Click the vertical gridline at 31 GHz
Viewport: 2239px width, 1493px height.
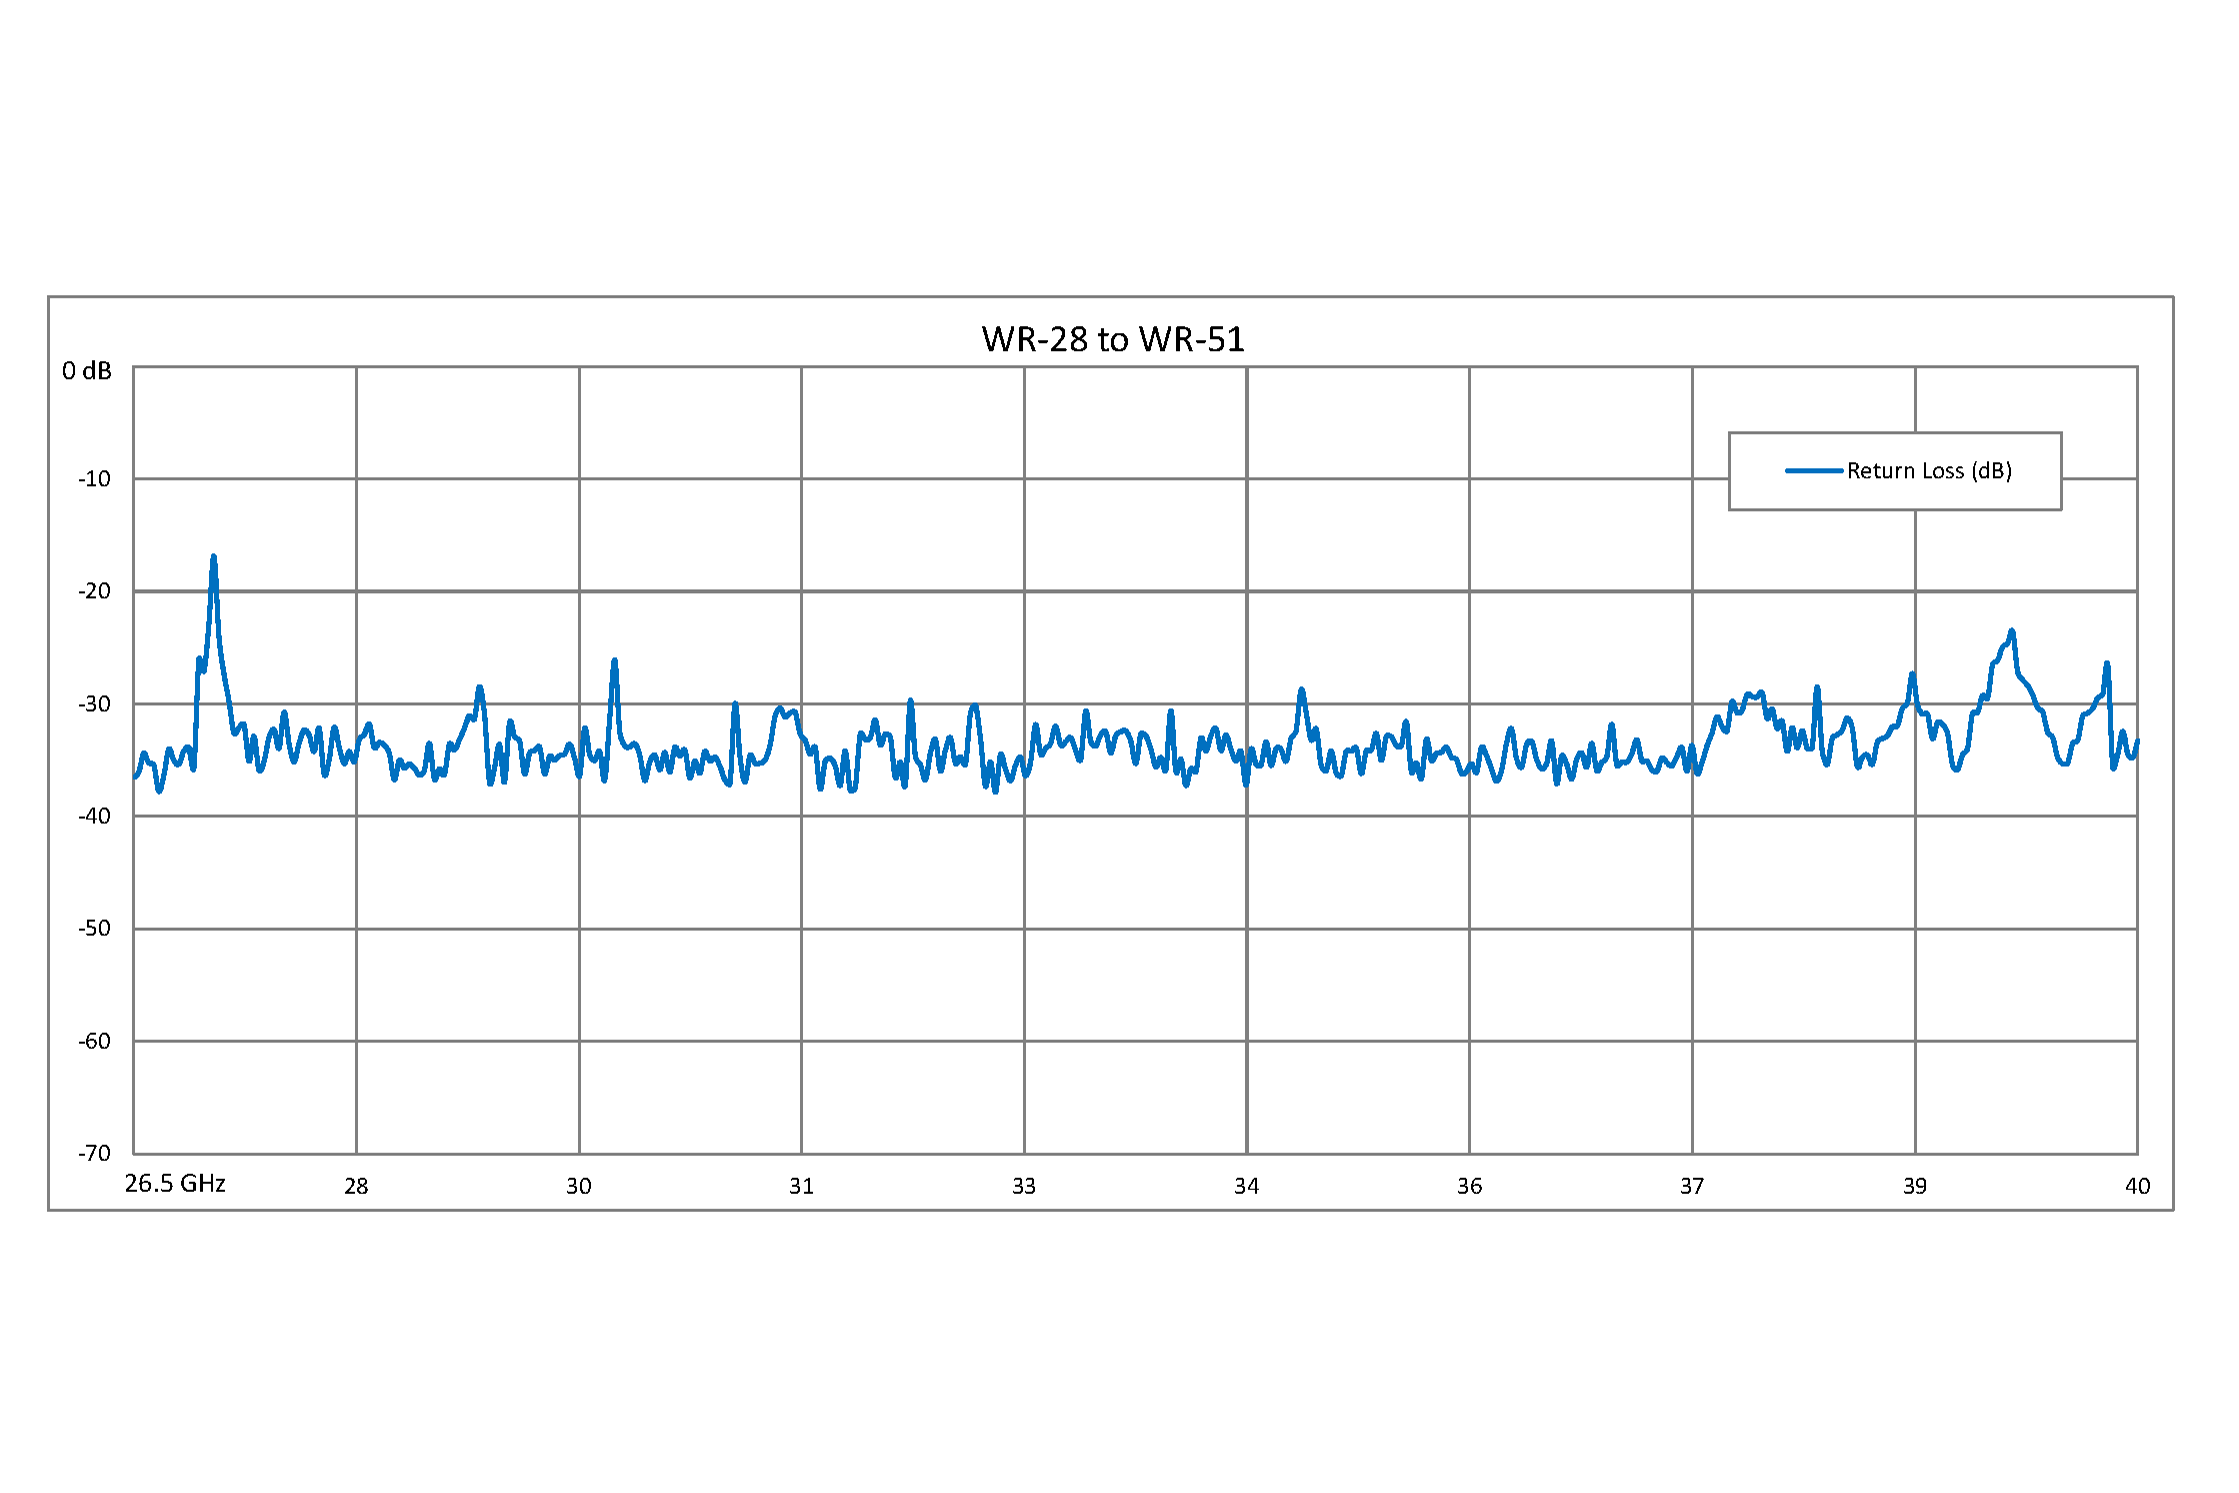(x=801, y=950)
